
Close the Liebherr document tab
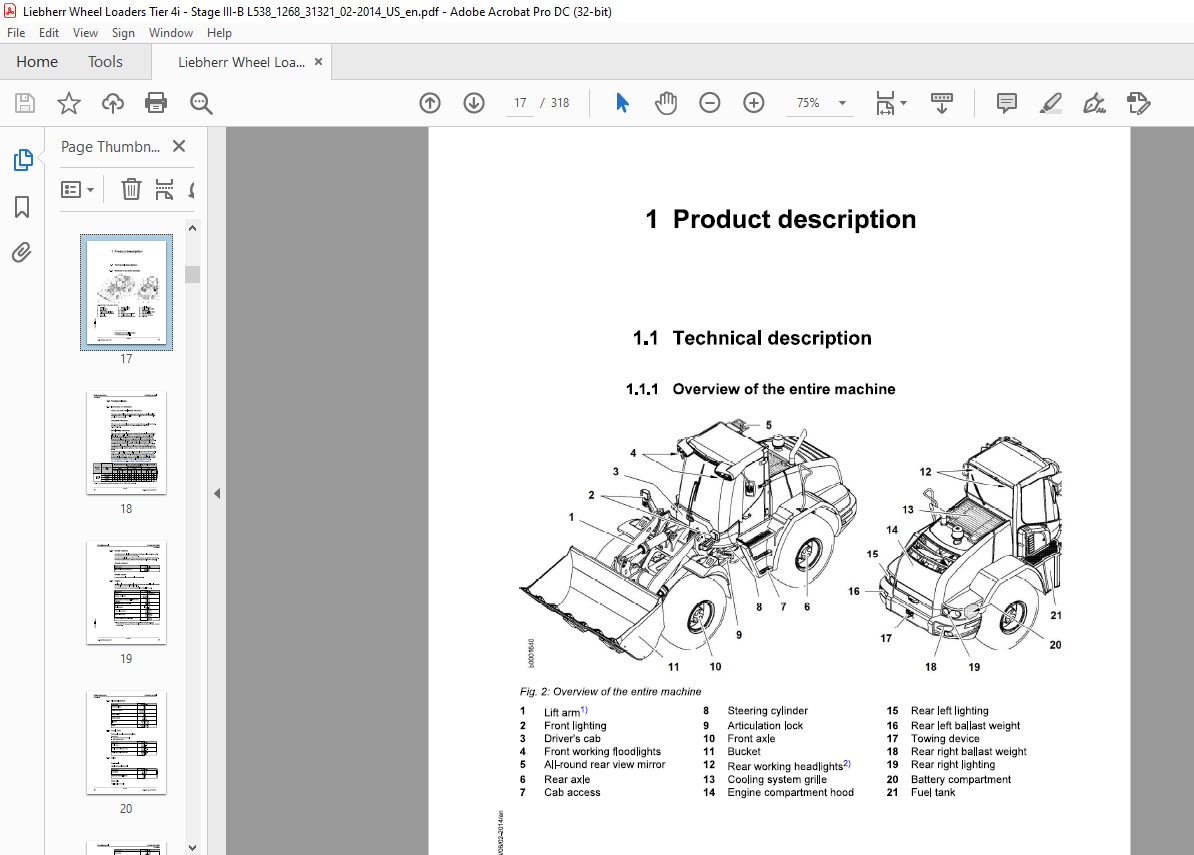click(x=318, y=62)
